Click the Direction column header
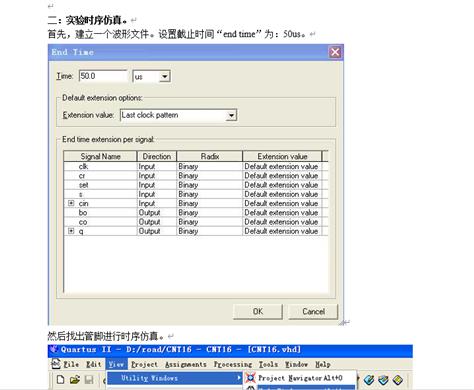 (x=157, y=156)
